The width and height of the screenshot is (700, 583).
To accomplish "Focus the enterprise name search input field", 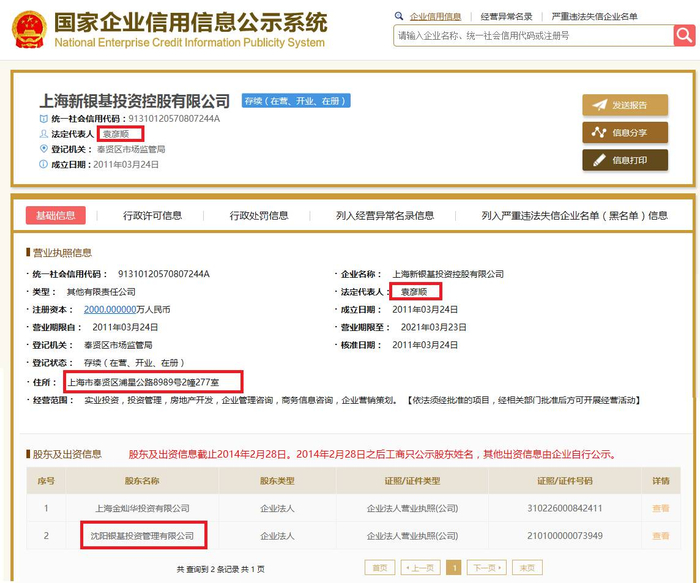I will pyautogui.click(x=533, y=36).
